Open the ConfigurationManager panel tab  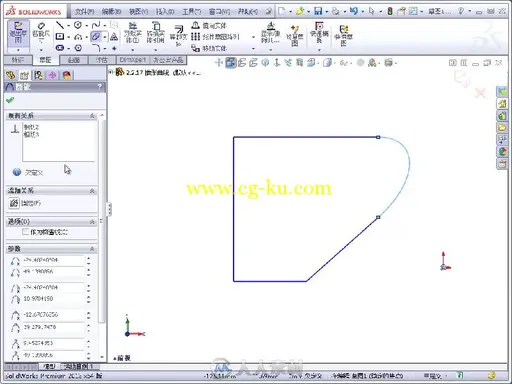[38, 75]
